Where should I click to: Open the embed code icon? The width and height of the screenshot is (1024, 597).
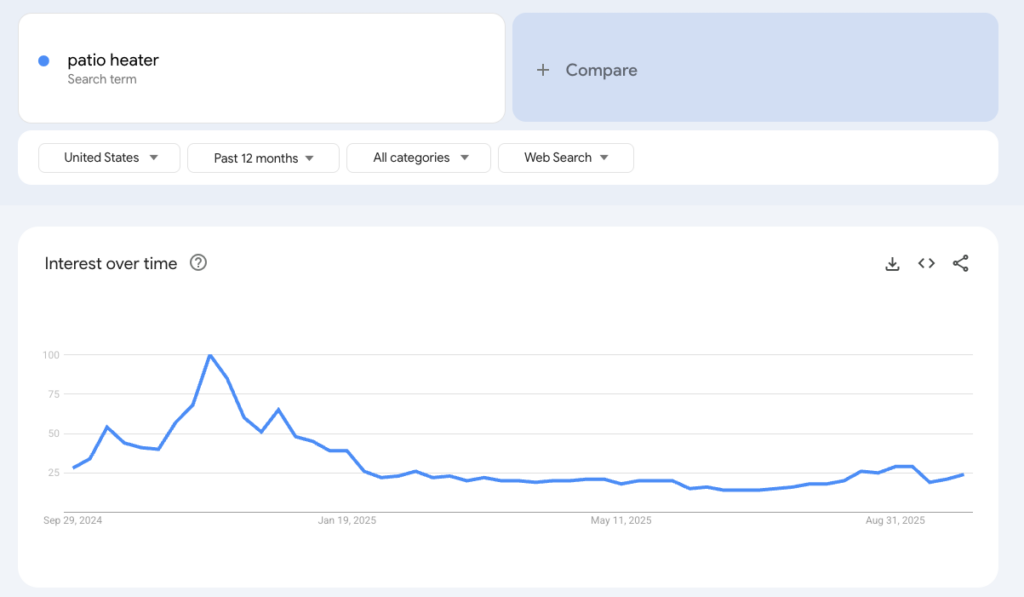pos(927,264)
